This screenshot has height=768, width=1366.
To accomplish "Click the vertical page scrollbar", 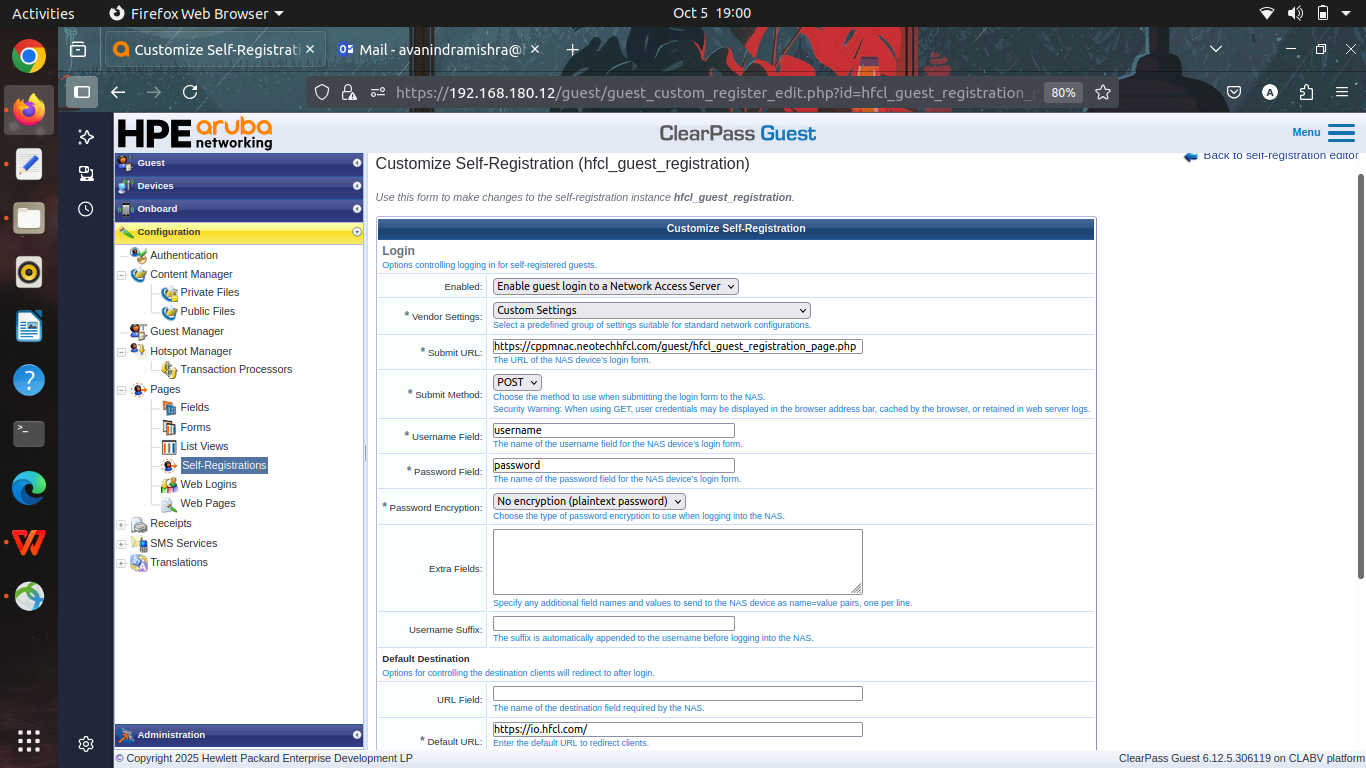I will click(x=1360, y=375).
